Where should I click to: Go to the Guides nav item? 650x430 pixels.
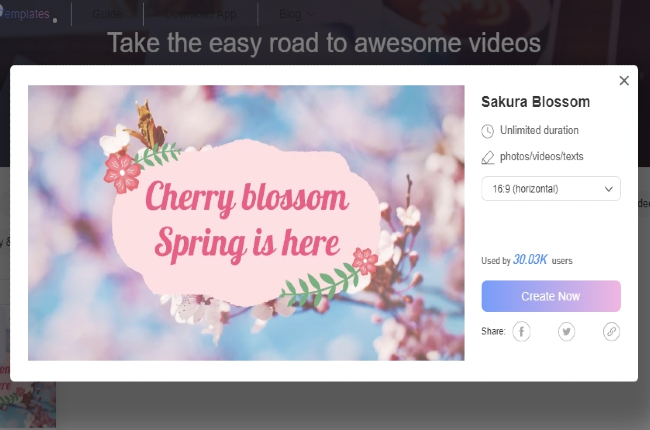point(108,14)
